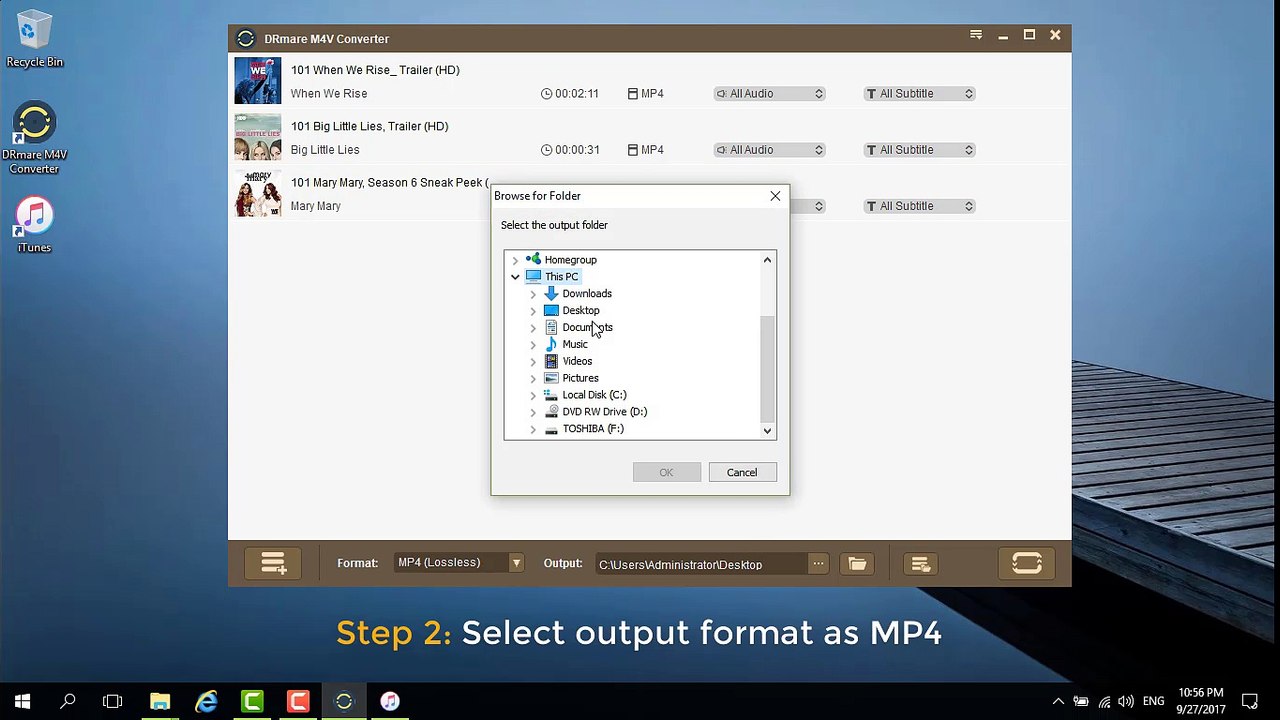Open the Action Center notifications icon

(1250, 701)
